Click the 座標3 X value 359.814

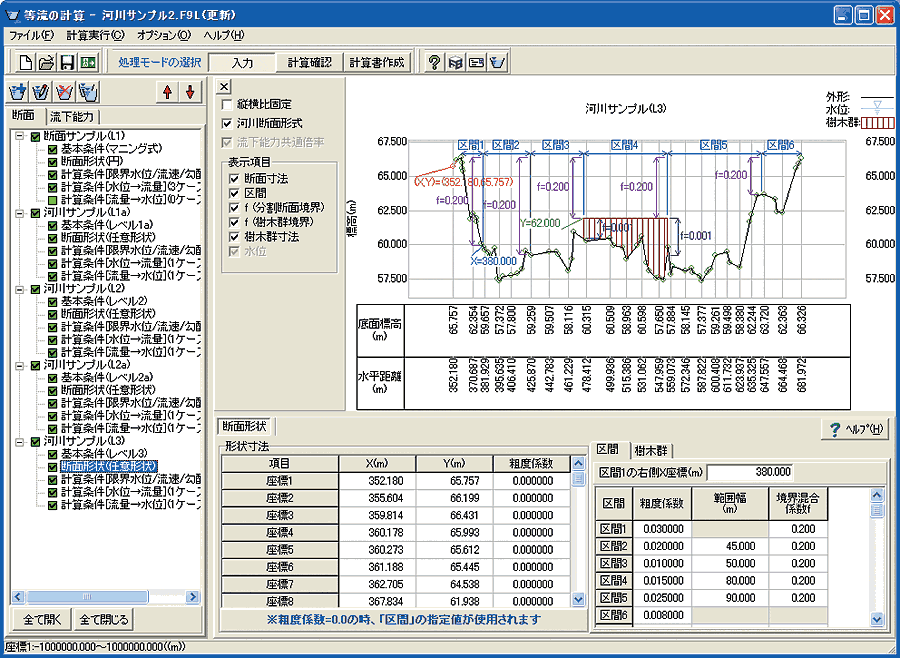377,516
